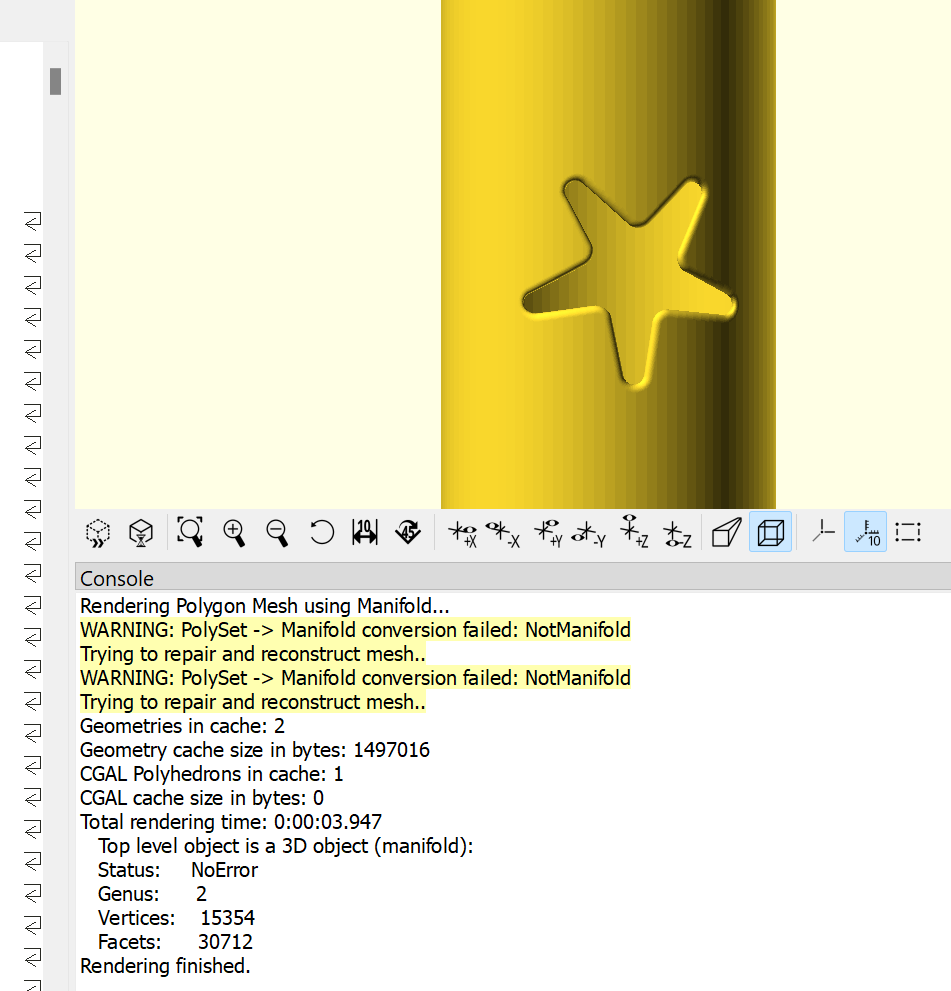
Task: Toggle the show axes button
Action: 822,532
